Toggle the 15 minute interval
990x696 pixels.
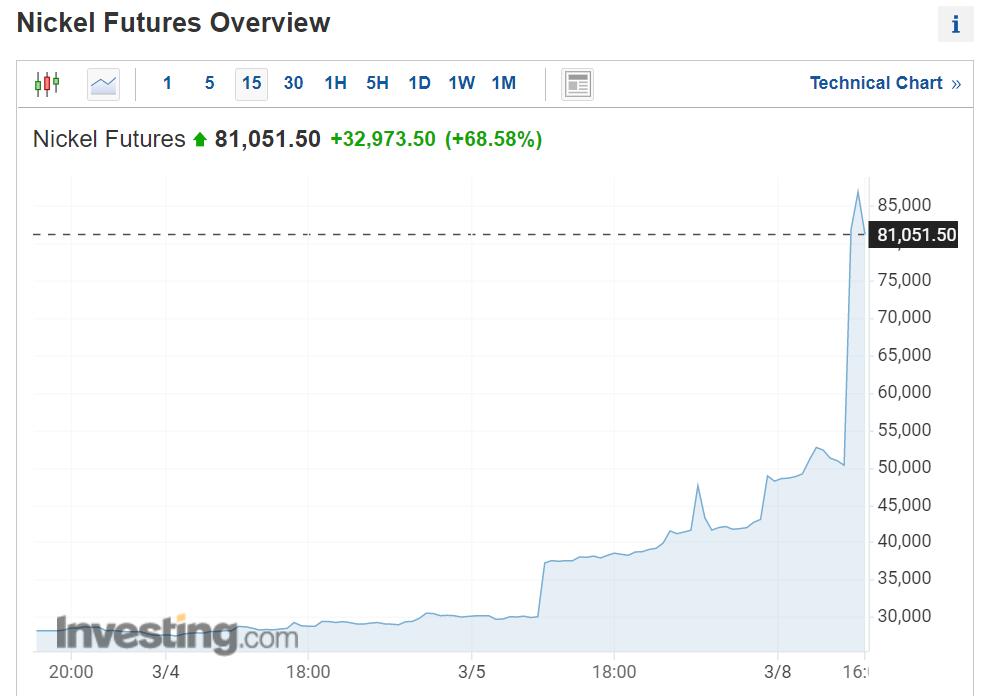[251, 84]
